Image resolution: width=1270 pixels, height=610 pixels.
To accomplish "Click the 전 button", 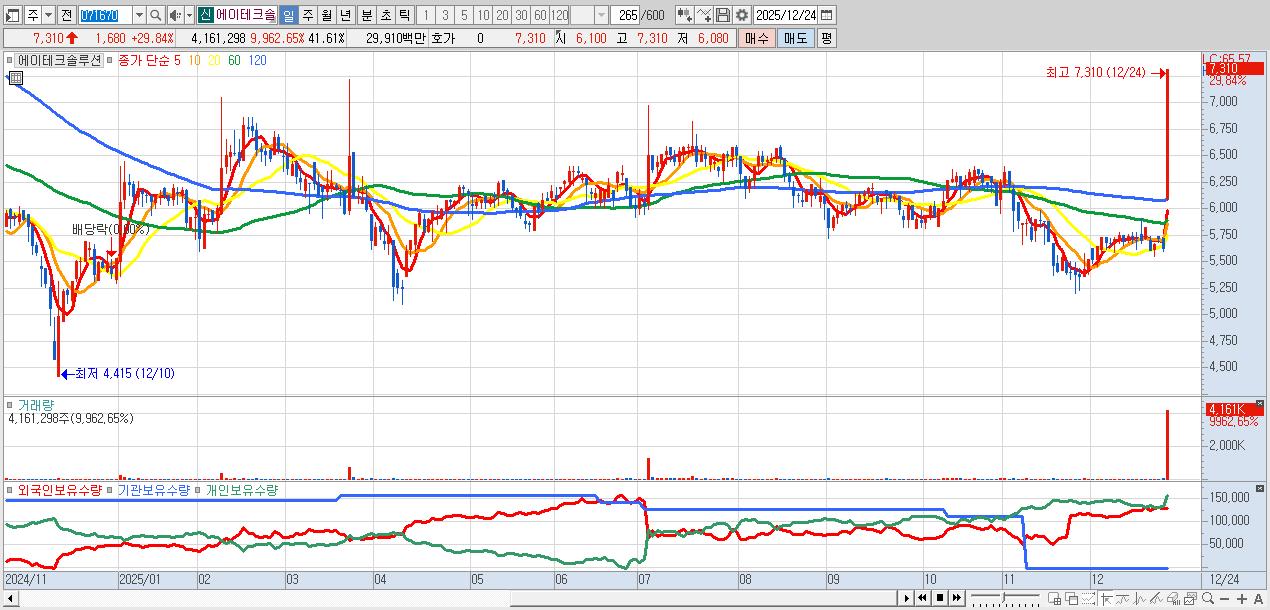I will 66,16.
